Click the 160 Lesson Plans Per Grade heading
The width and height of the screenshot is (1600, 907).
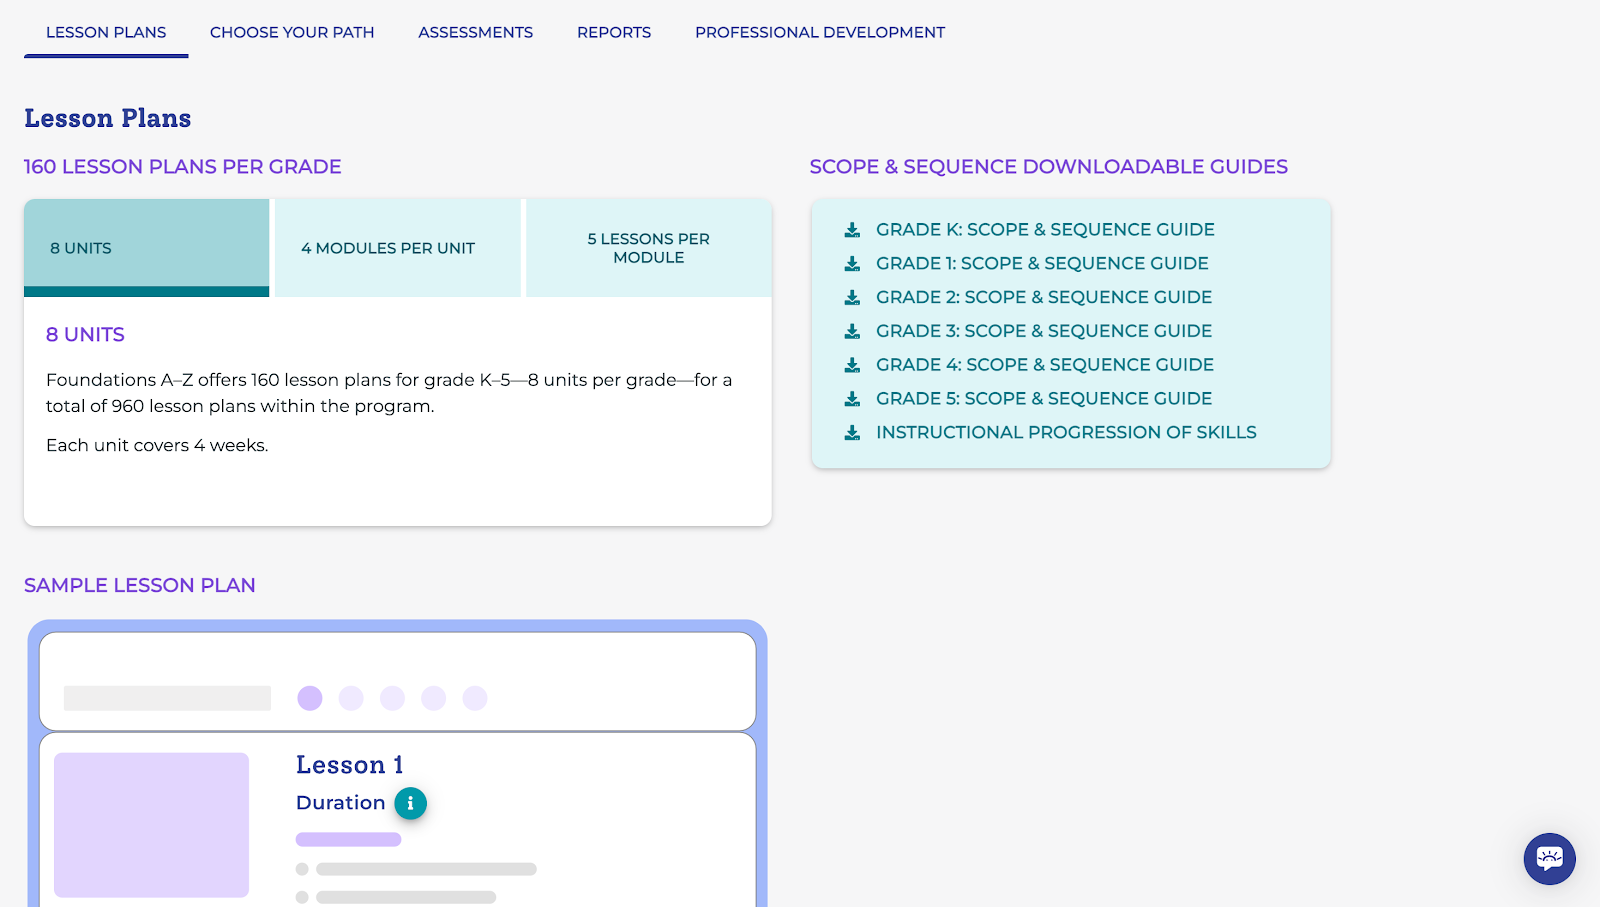[183, 167]
